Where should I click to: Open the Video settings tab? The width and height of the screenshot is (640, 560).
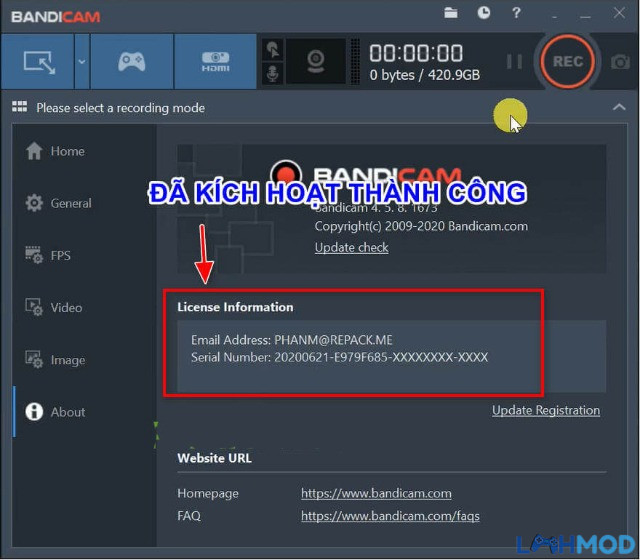84,307
